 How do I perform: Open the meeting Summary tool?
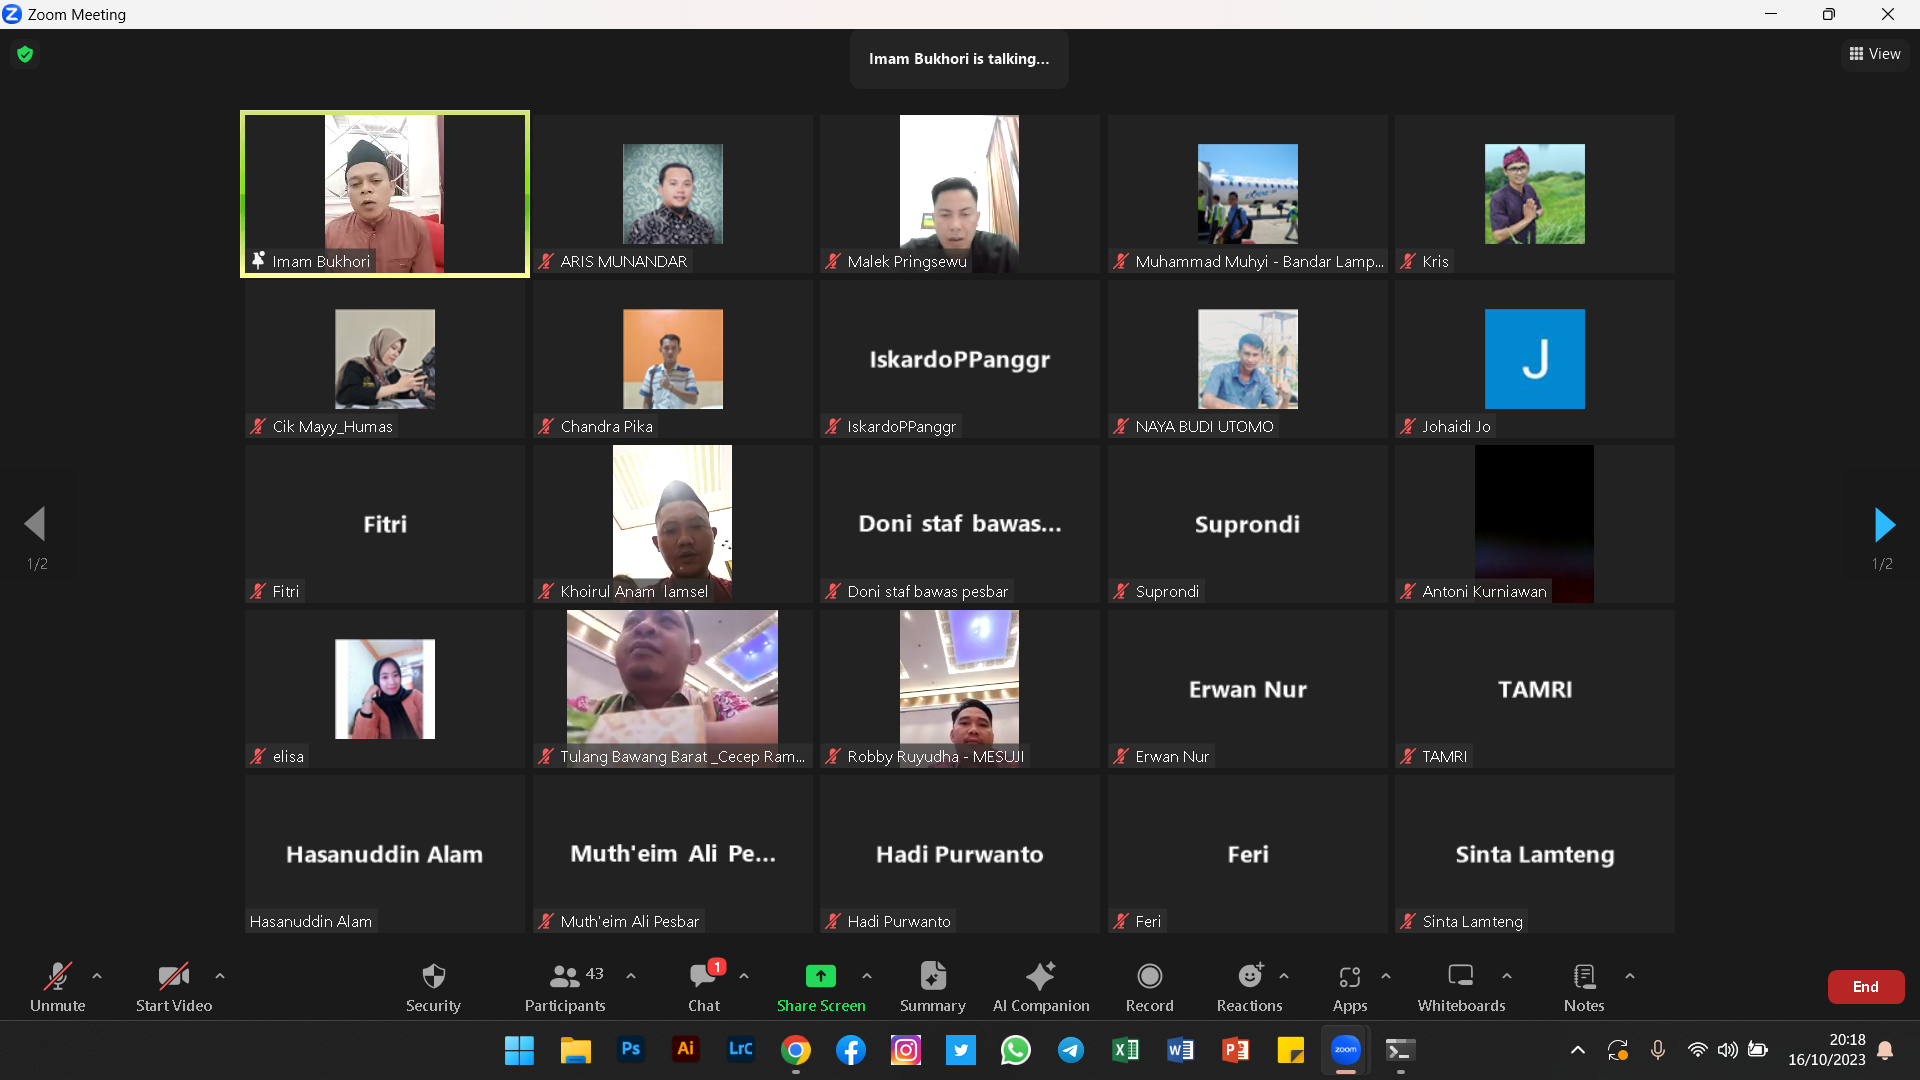click(932, 976)
